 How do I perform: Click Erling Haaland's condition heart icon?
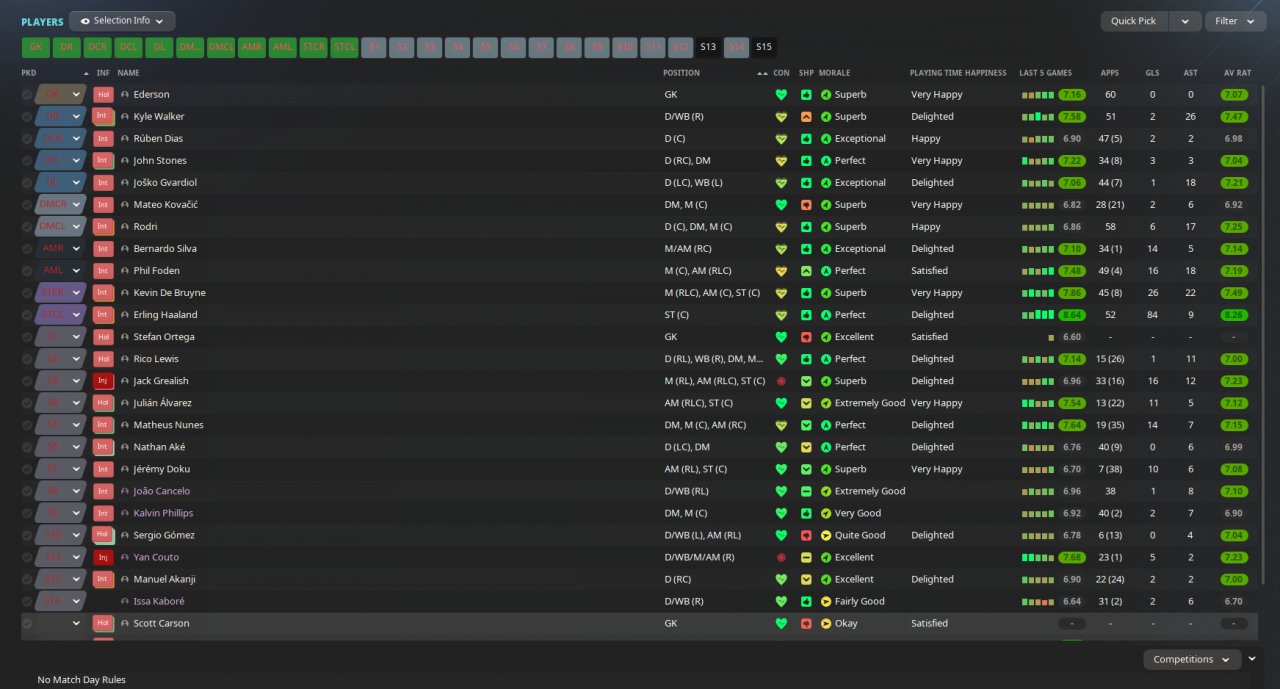point(781,315)
